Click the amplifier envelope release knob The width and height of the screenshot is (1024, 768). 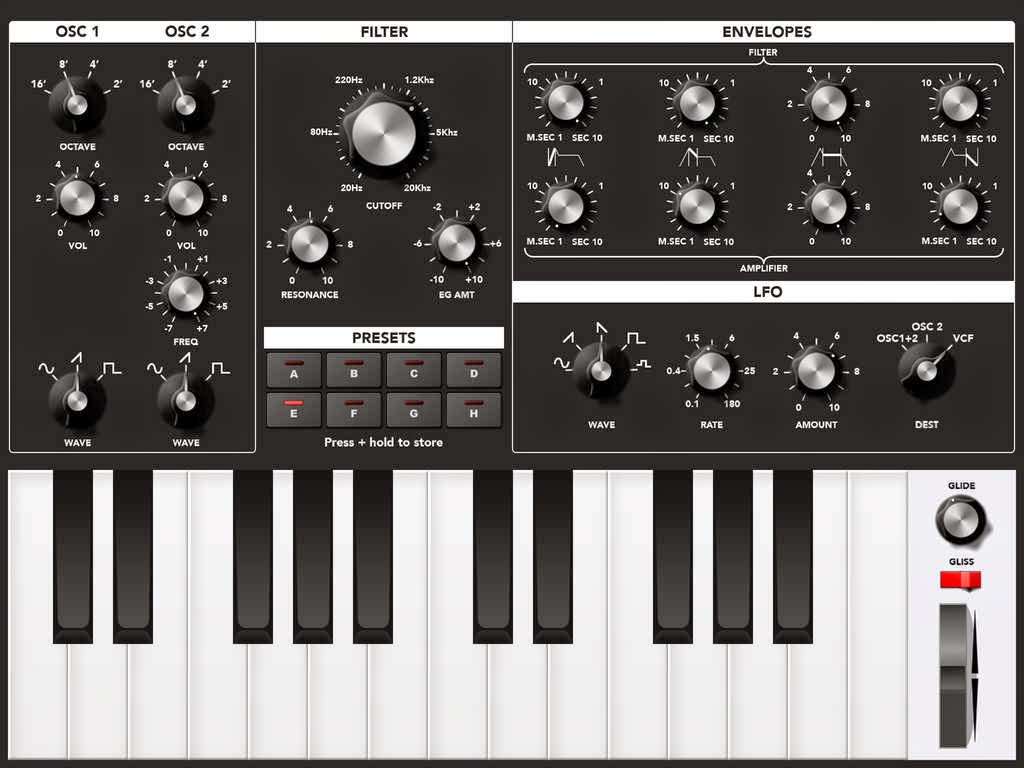[959, 206]
